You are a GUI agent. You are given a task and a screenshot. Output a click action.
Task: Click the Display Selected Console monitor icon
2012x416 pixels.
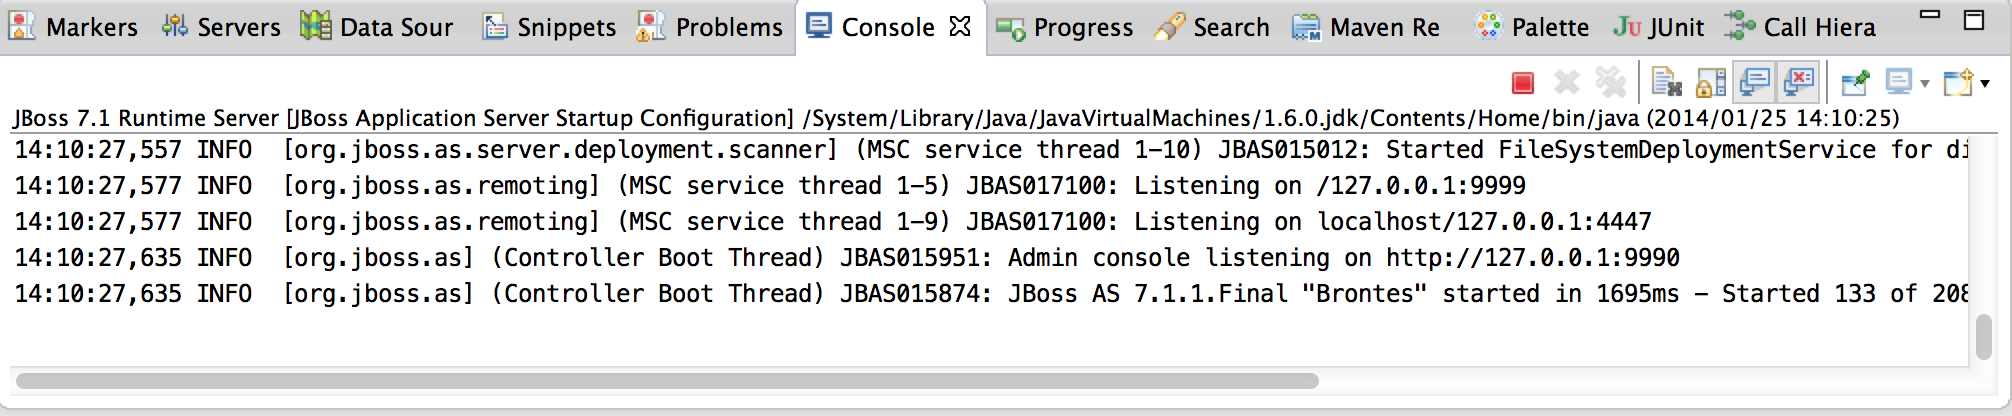(1898, 82)
